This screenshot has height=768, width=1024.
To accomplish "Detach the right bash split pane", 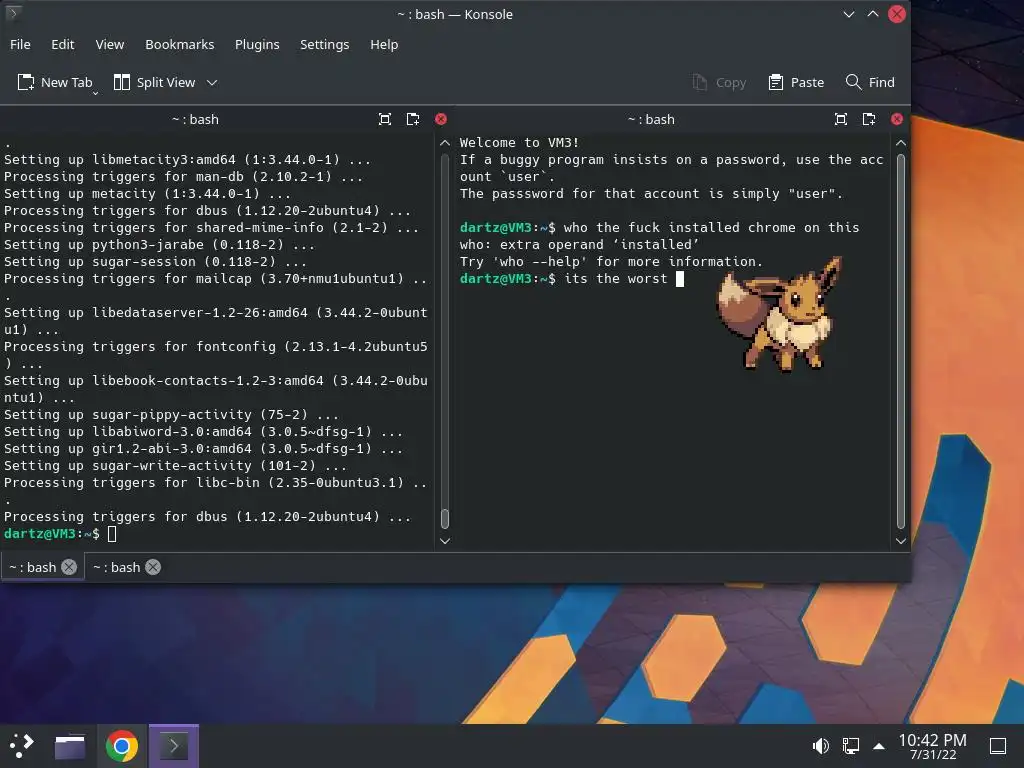I will point(869,119).
